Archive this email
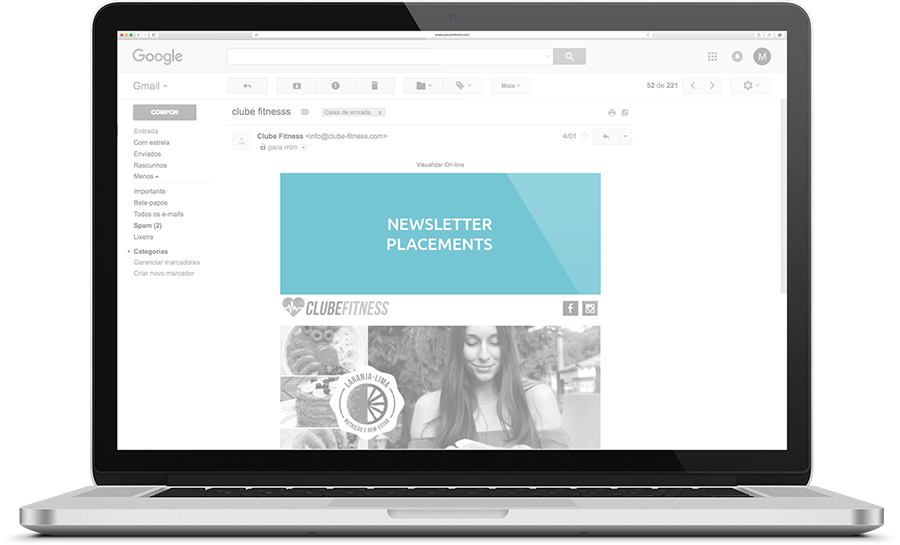The height and width of the screenshot is (545, 900). tap(296, 86)
